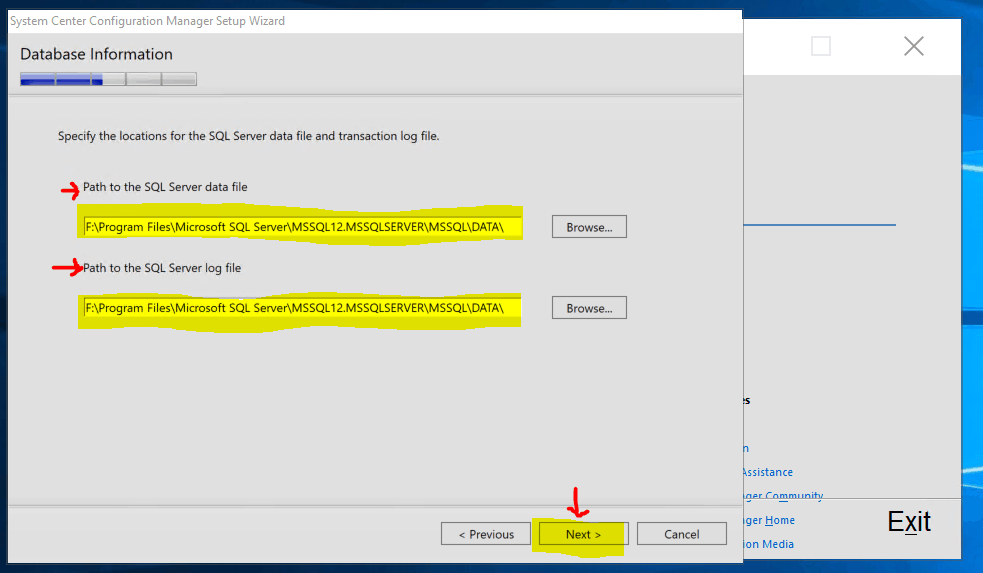Screen dimensions: 983x573
Task: Open the Community link in background window
Action: coord(784,495)
